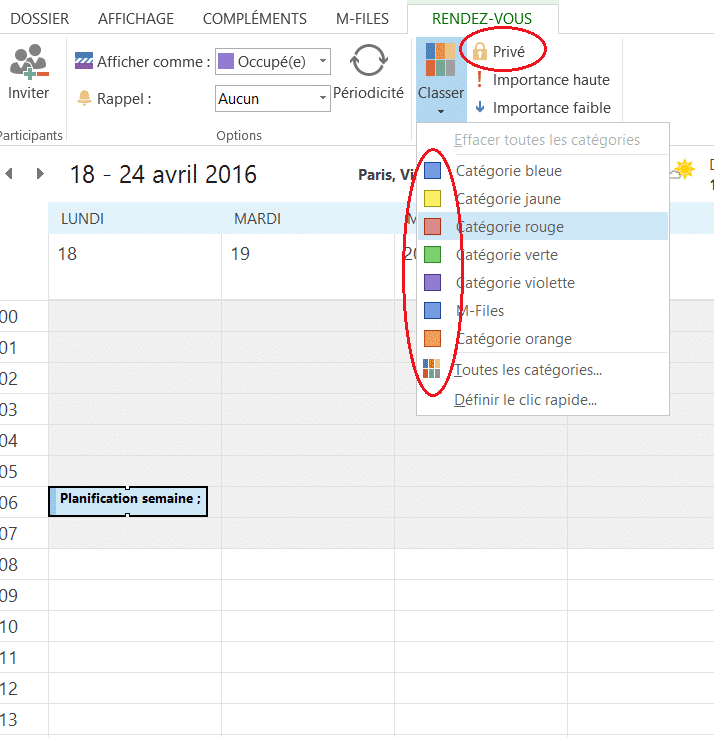Choose Catégorie rouge menu entry
714x737 pixels.
tap(543, 227)
